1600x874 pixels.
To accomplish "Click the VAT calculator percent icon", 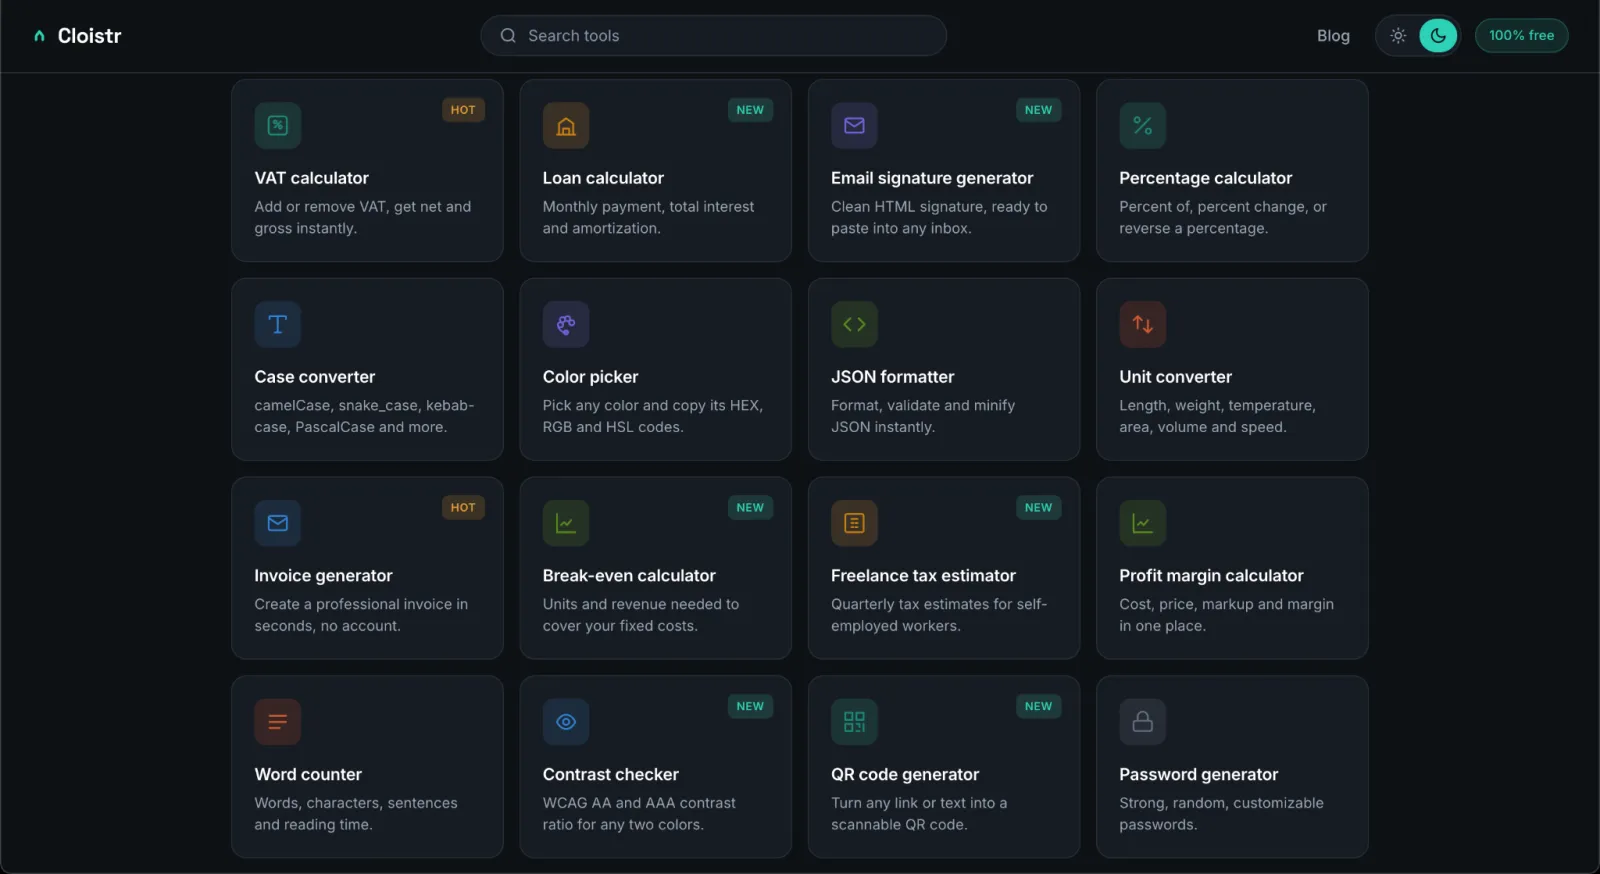I will point(278,125).
